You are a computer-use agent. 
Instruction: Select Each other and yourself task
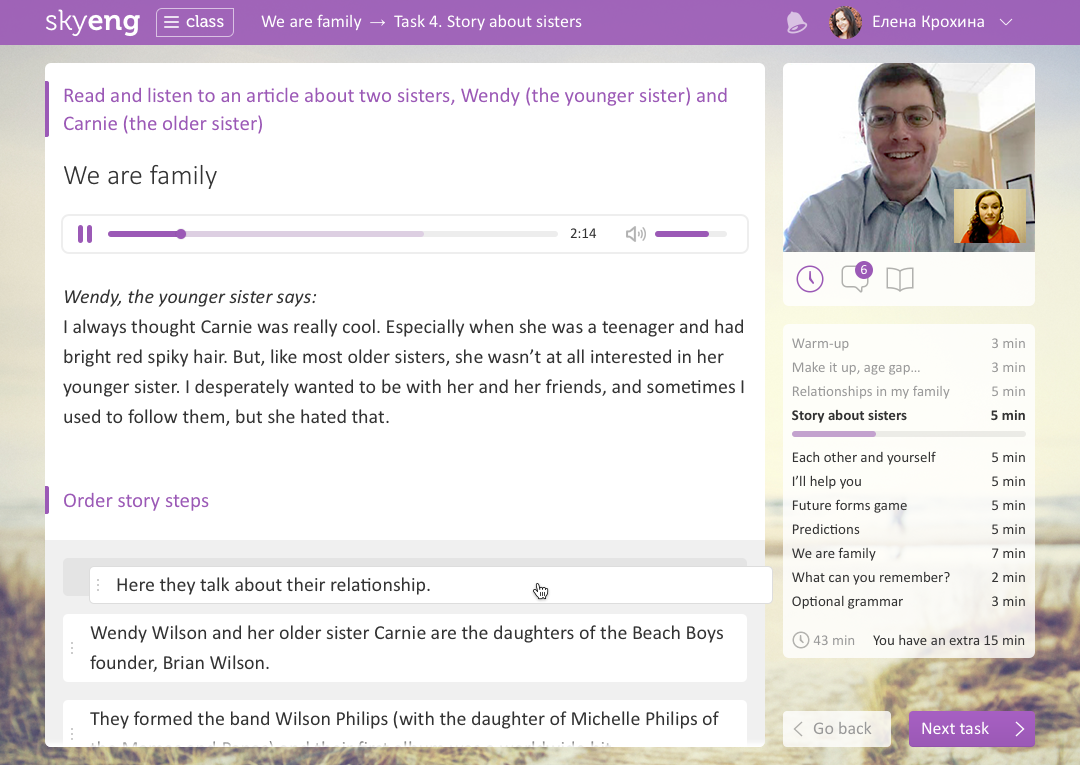click(908, 458)
